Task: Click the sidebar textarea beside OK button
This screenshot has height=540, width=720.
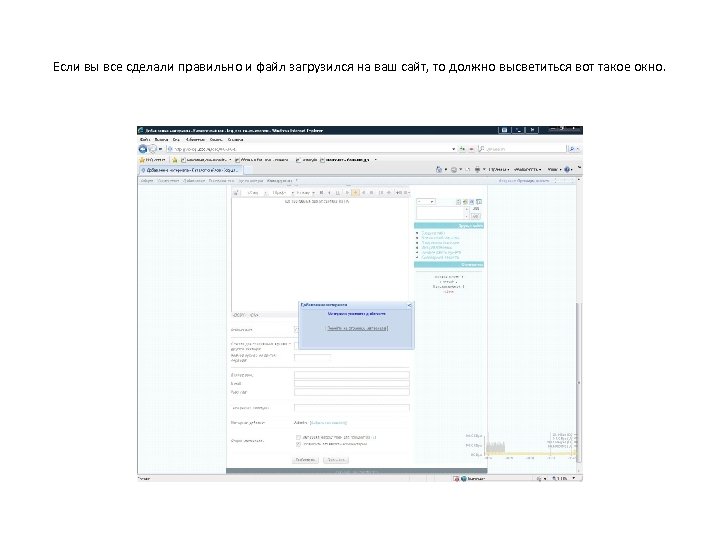Action: (x=443, y=213)
